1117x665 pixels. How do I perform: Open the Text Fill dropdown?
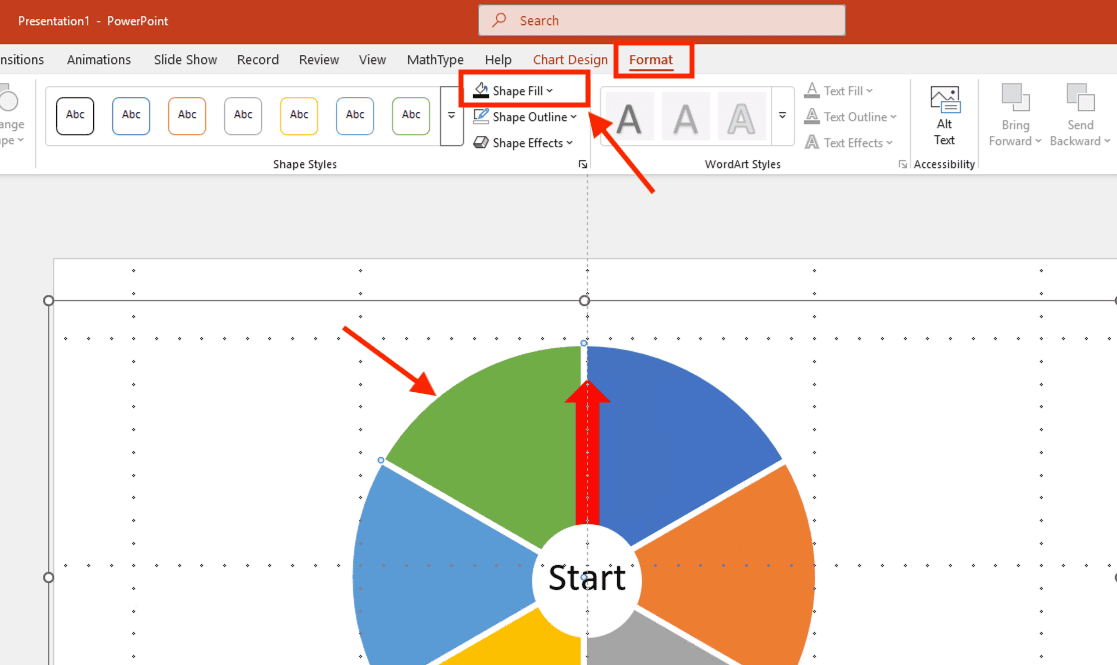tap(838, 90)
